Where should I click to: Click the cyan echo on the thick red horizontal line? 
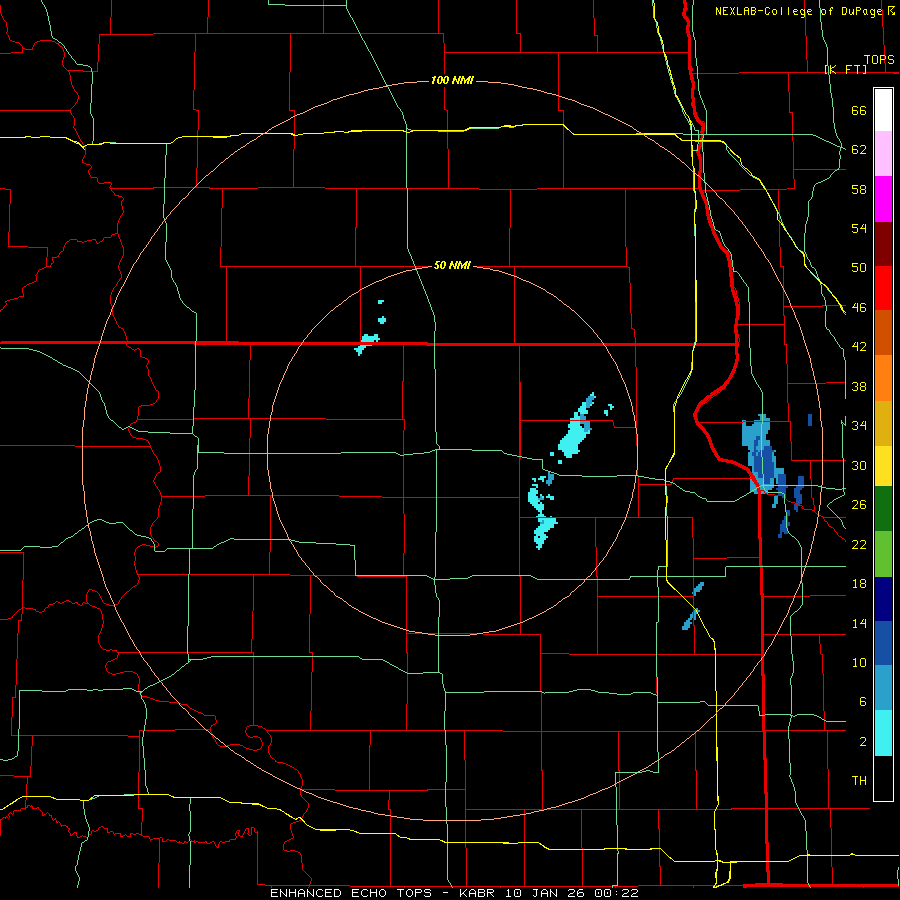coord(366,343)
